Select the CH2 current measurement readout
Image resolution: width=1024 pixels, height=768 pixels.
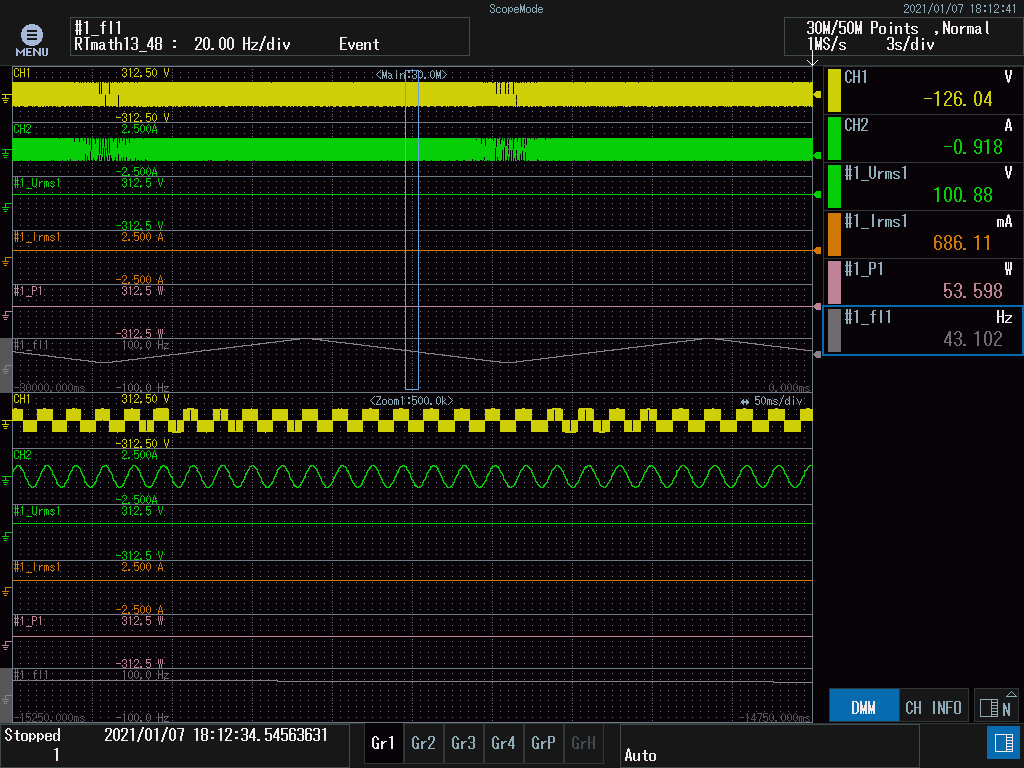922,137
